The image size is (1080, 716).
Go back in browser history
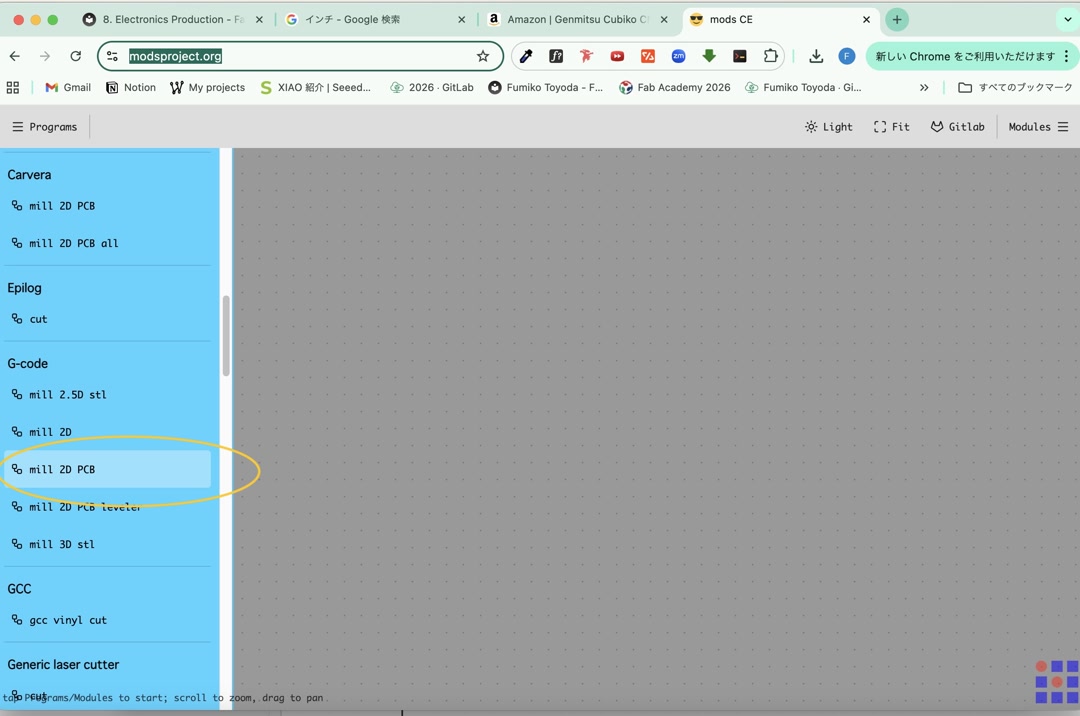pos(14,56)
